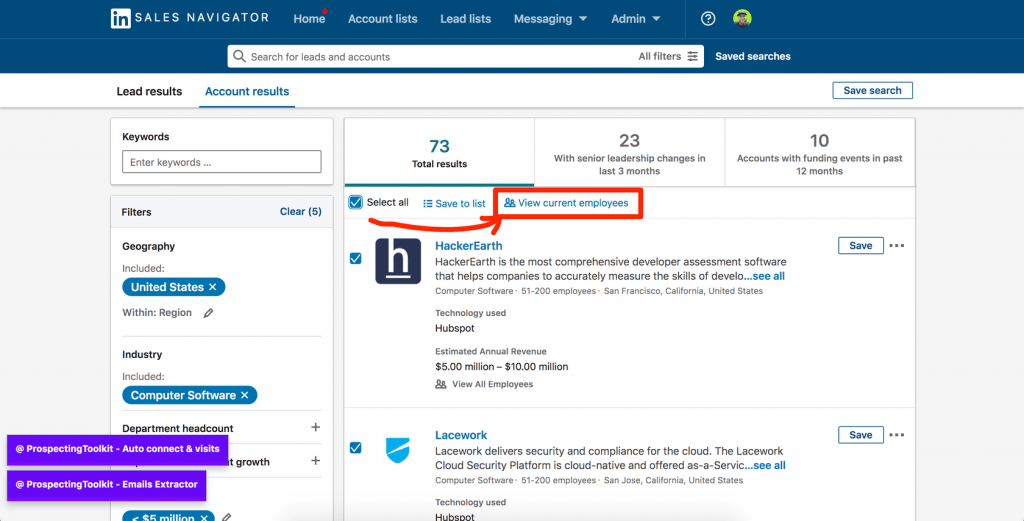Open the help question mark icon
The height and width of the screenshot is (521, 1024).
[x=708, y=19]
